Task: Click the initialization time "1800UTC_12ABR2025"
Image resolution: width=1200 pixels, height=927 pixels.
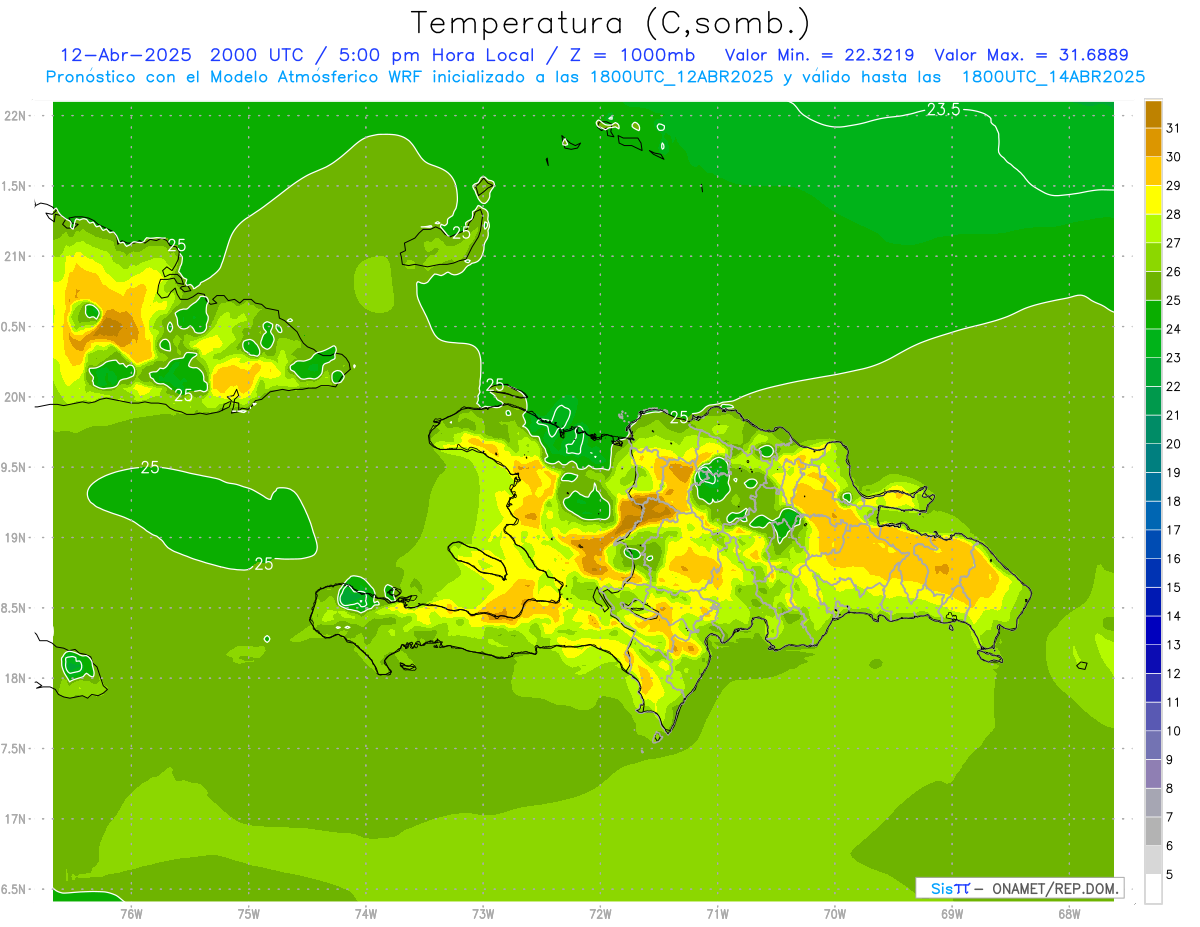Action: point(682,77)
